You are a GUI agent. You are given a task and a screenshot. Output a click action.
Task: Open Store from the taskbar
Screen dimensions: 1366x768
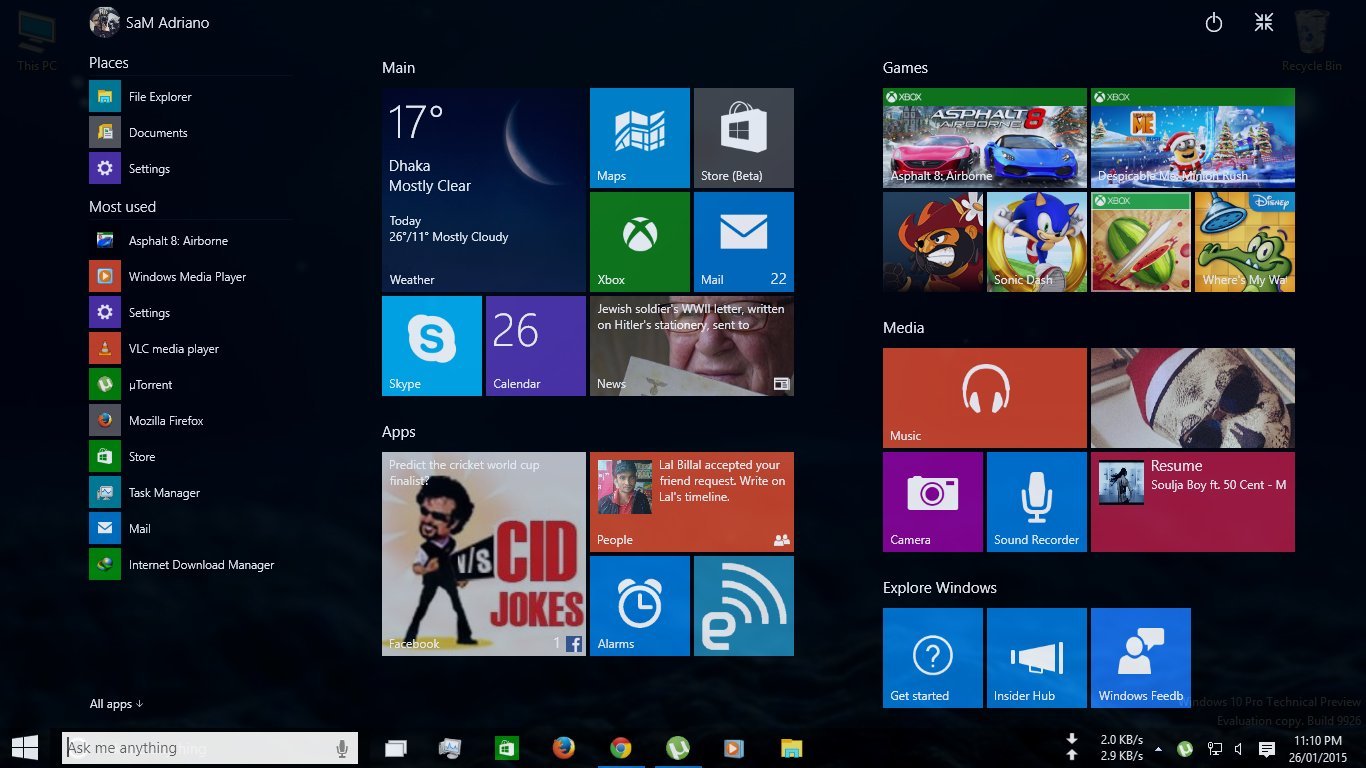pyautogui.click(x=507, y=748)
